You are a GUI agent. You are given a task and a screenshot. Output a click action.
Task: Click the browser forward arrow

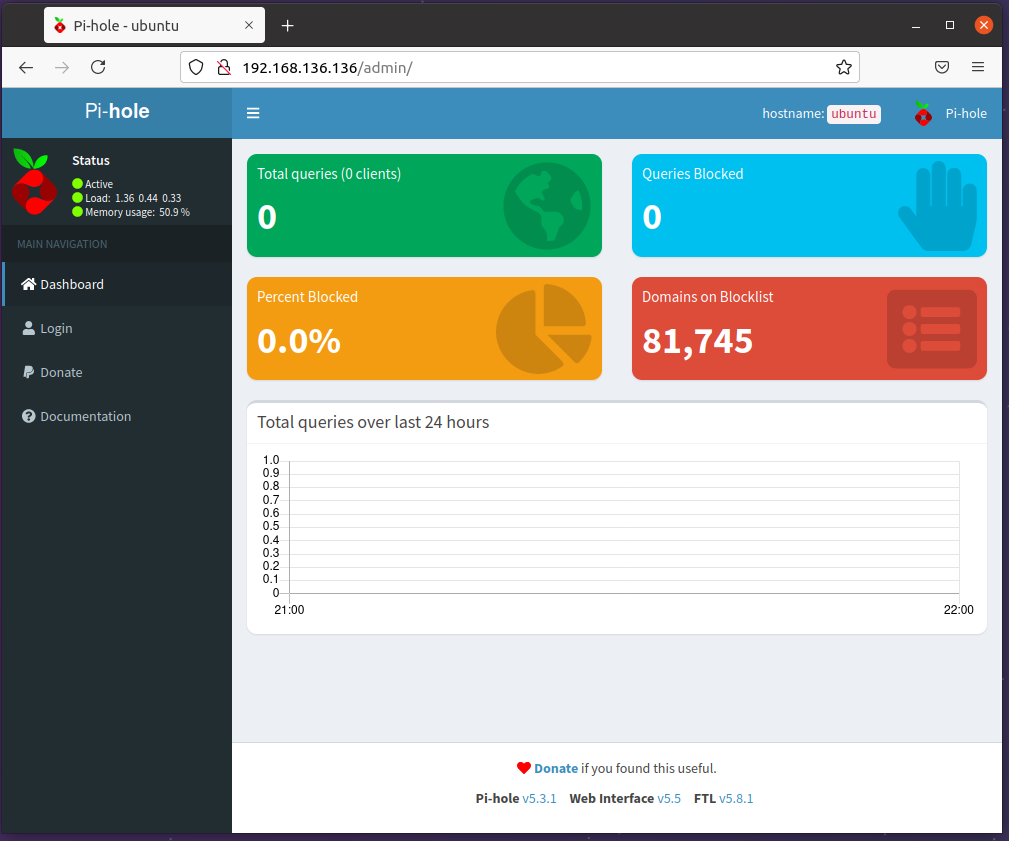click(x=62, y=68)
